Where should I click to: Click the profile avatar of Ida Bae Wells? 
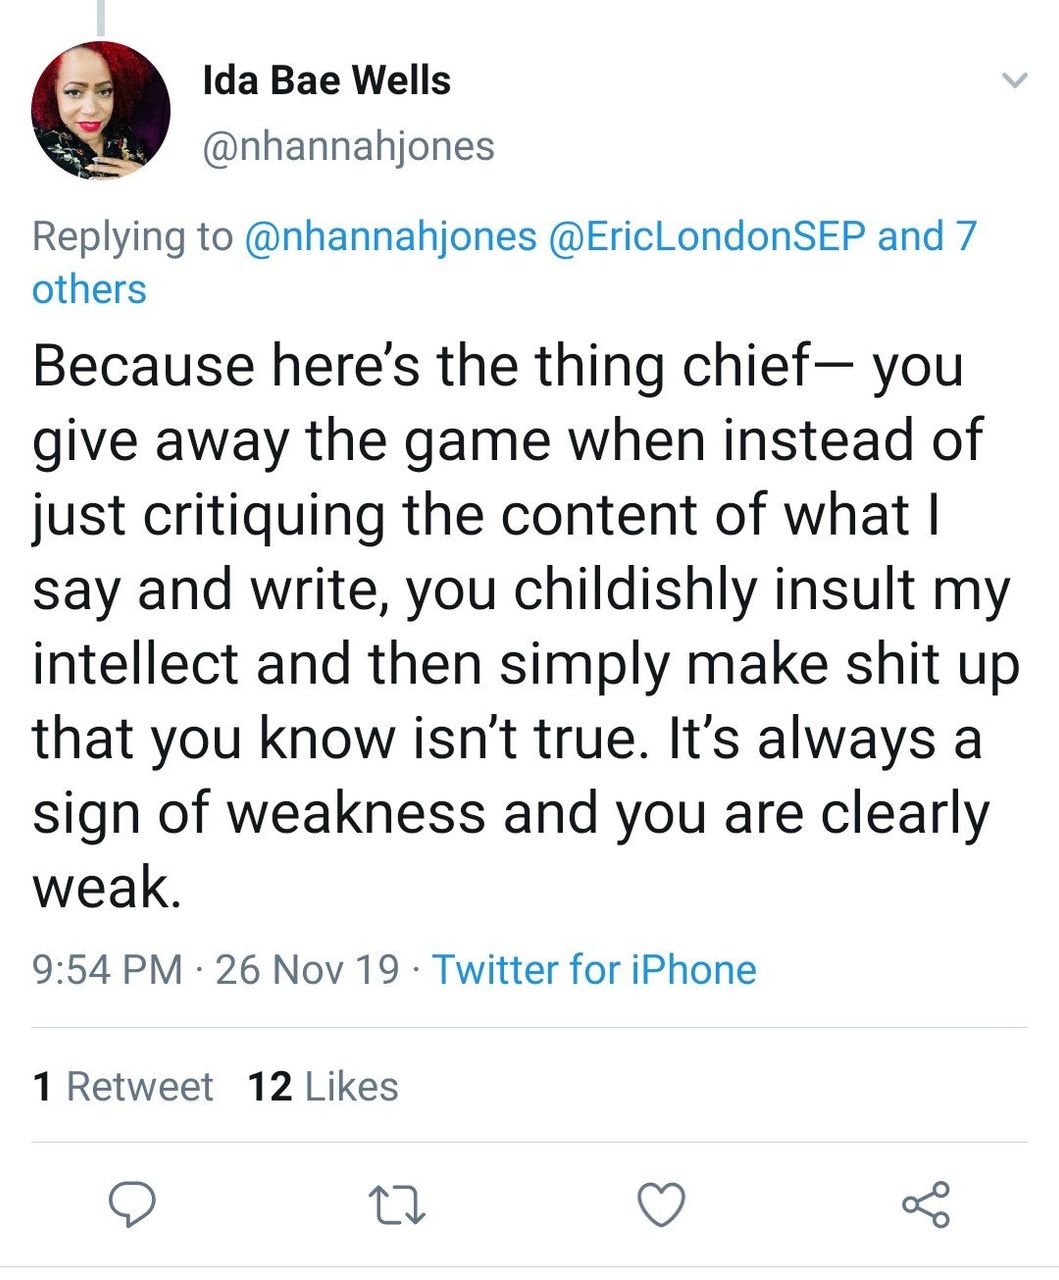click(x=101, y=110)
